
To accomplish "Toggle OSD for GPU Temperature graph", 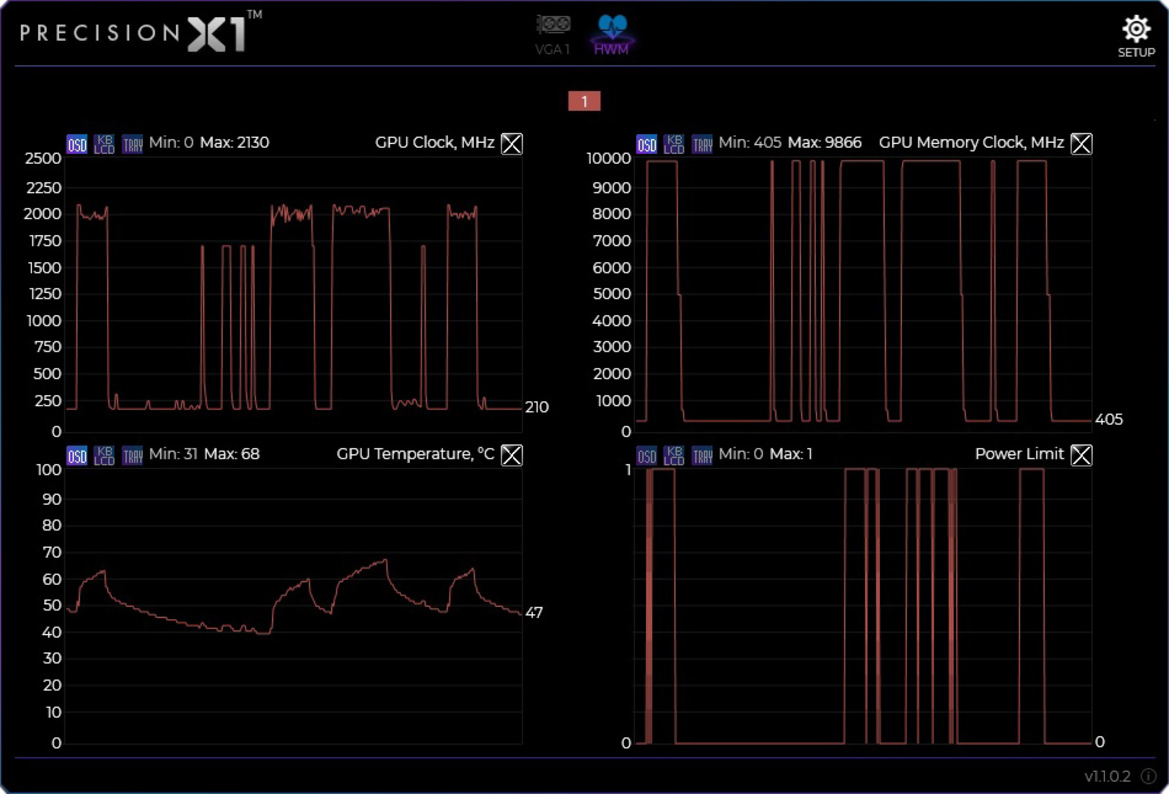I will coord(77,456).
